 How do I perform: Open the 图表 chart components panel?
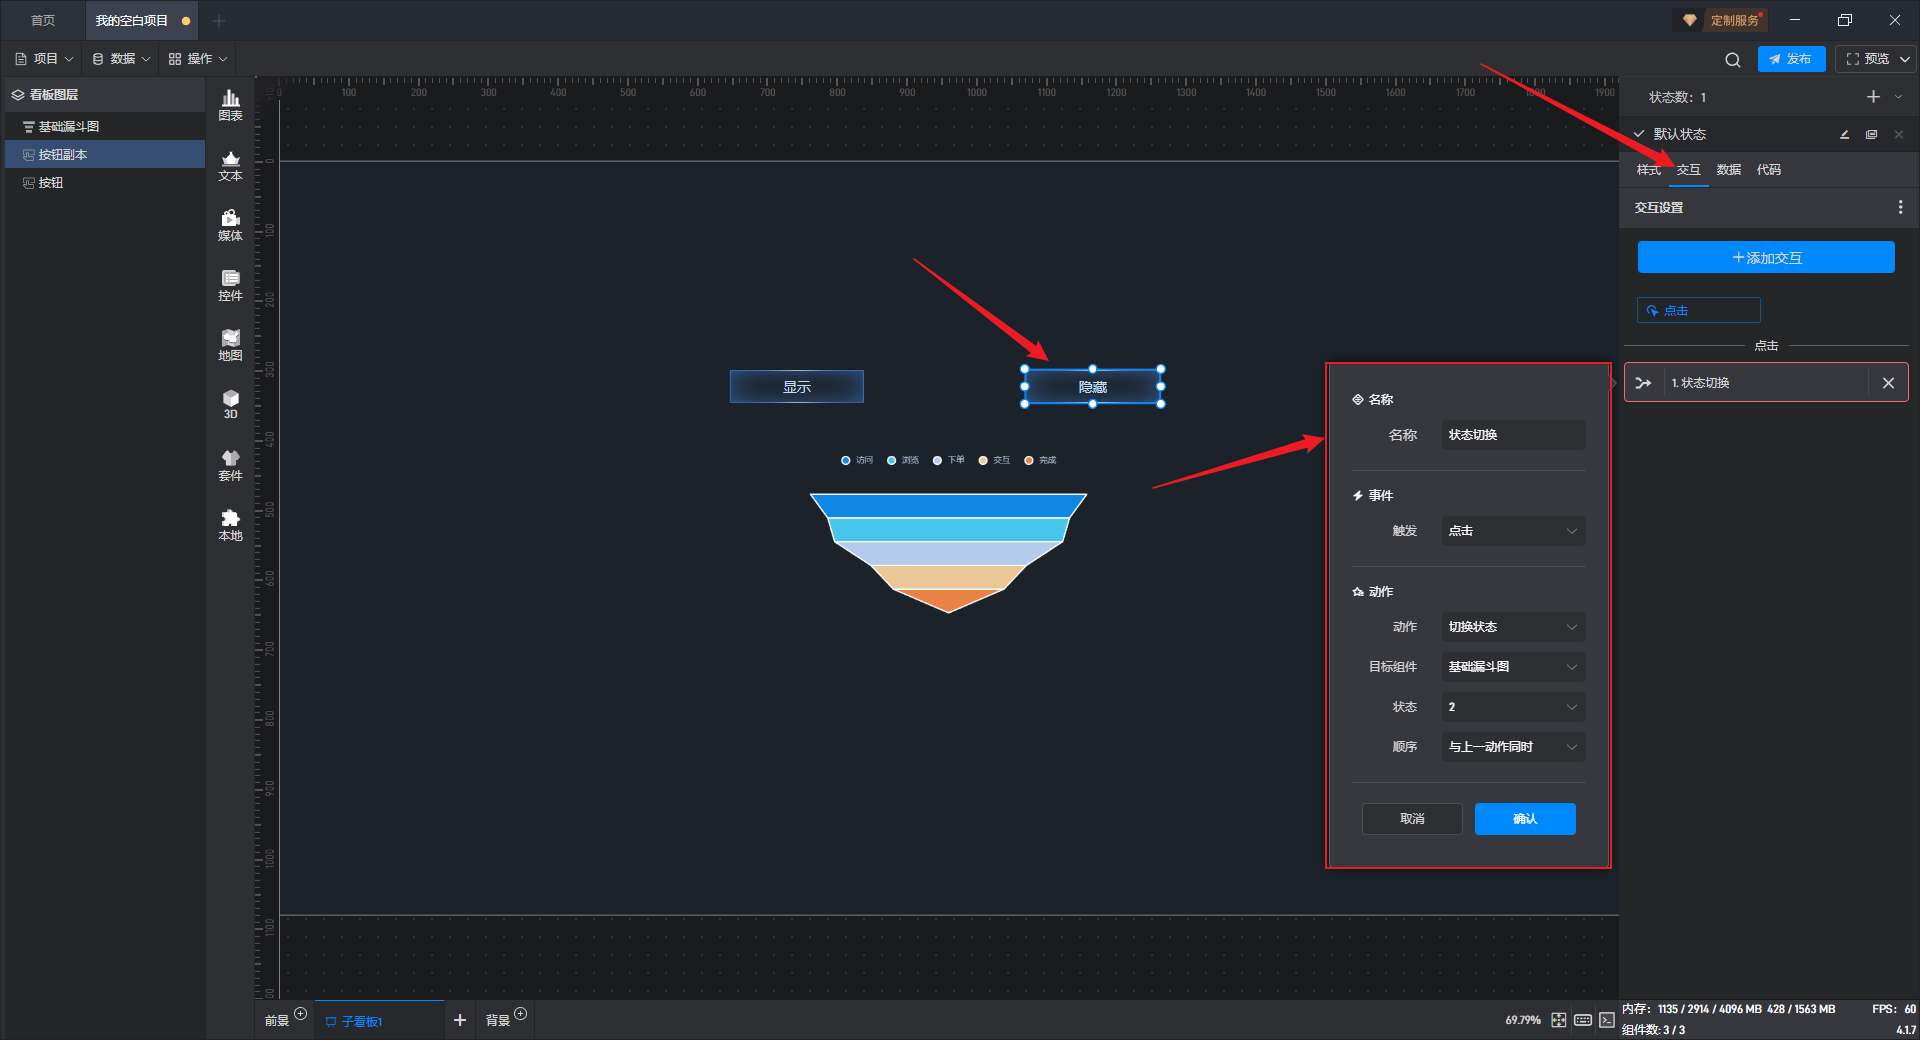tap(230, 104)
